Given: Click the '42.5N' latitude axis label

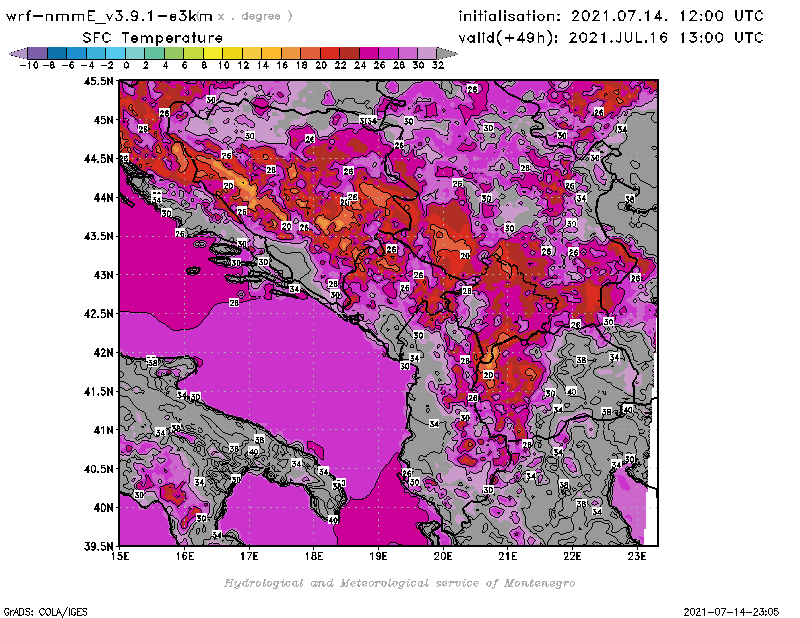Looking at the screenshot, I should pyautogui.click(x=98, y=314).
